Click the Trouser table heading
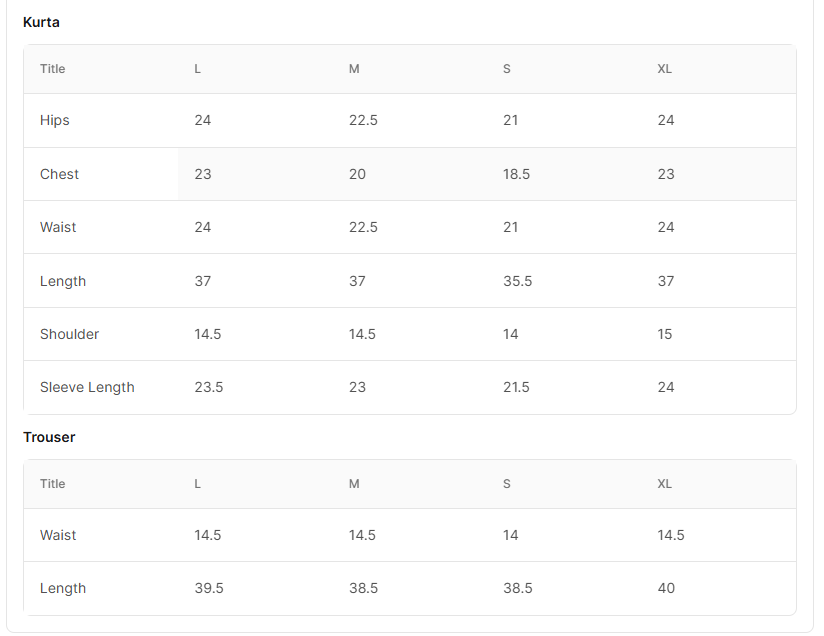The height and width of the screenshot is (636, 824). click(x=49, y=437)
